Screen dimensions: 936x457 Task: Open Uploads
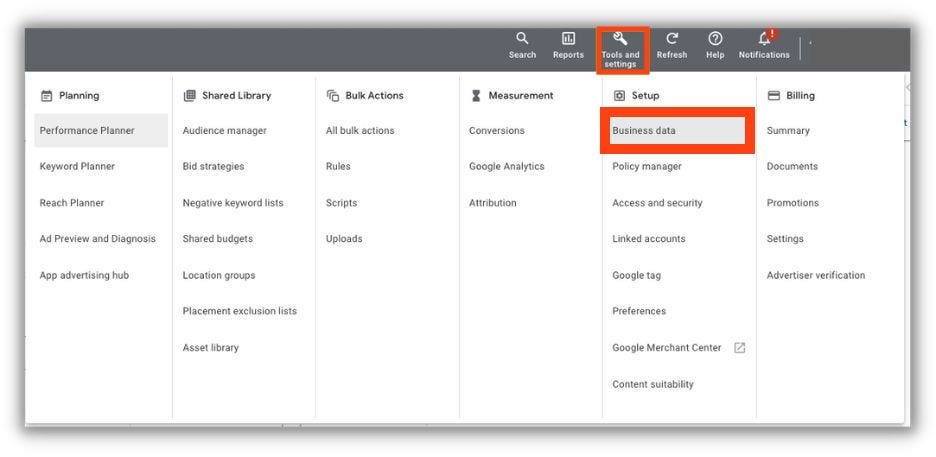[x=344, y=239]
